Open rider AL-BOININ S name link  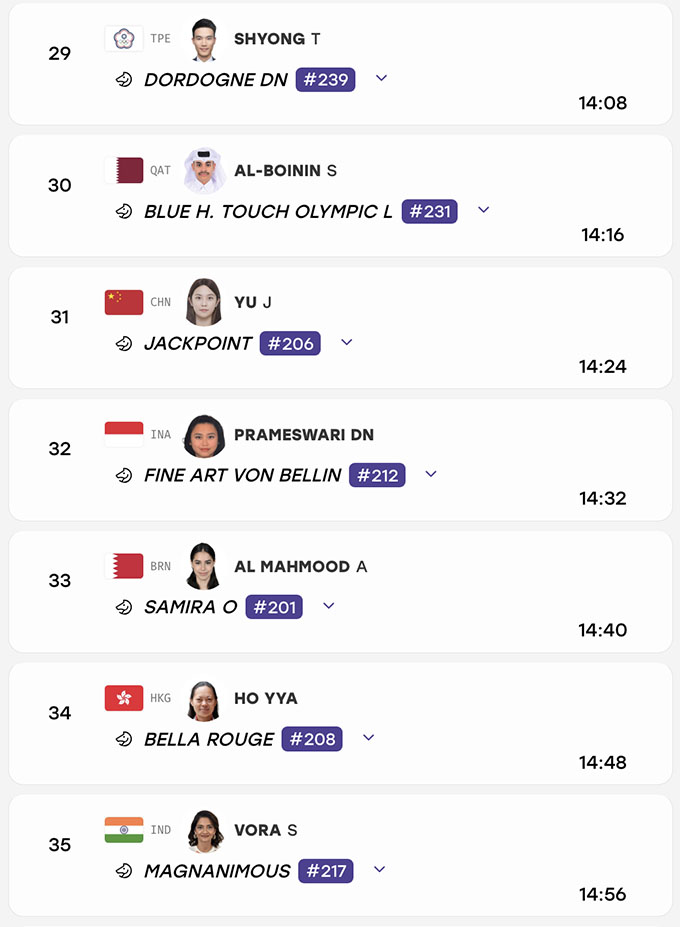point(285,171)
